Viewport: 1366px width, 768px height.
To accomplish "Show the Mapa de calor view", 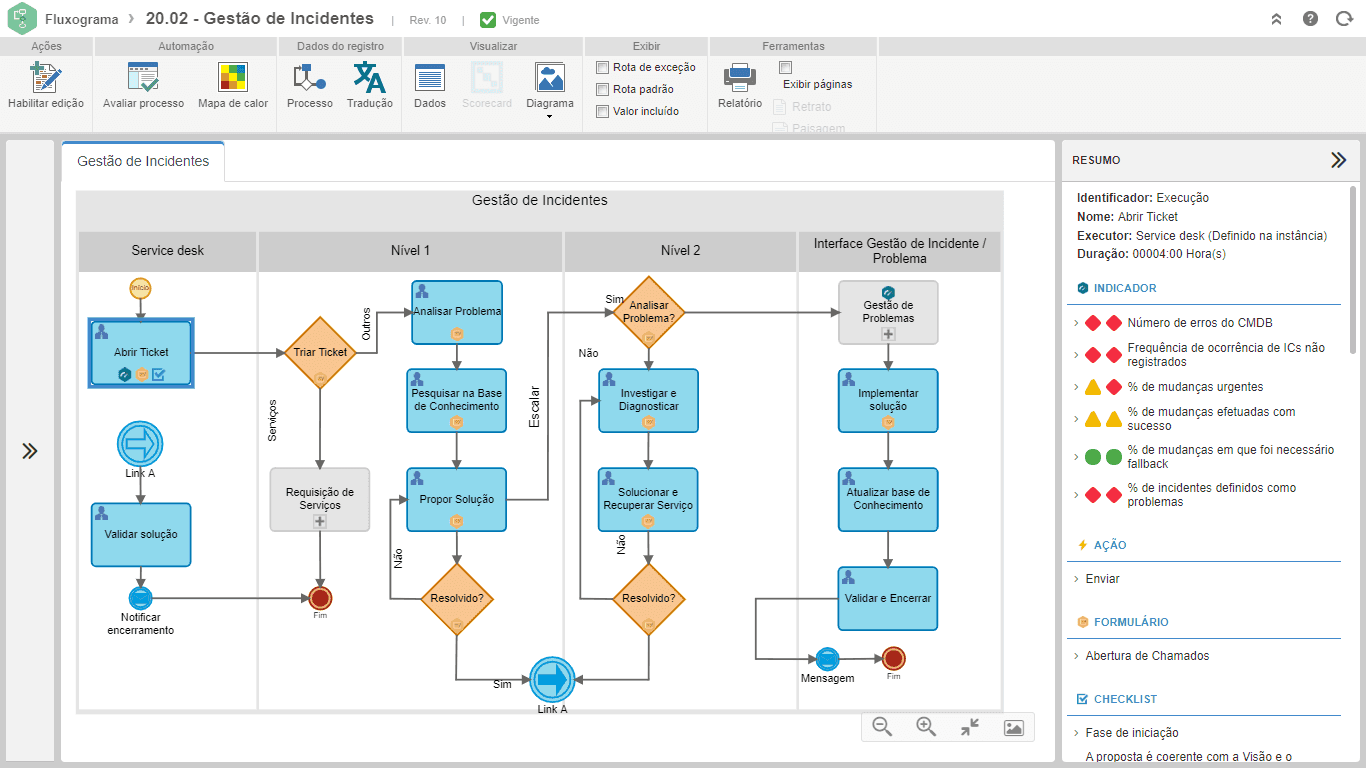I will (x=233, y=78).
